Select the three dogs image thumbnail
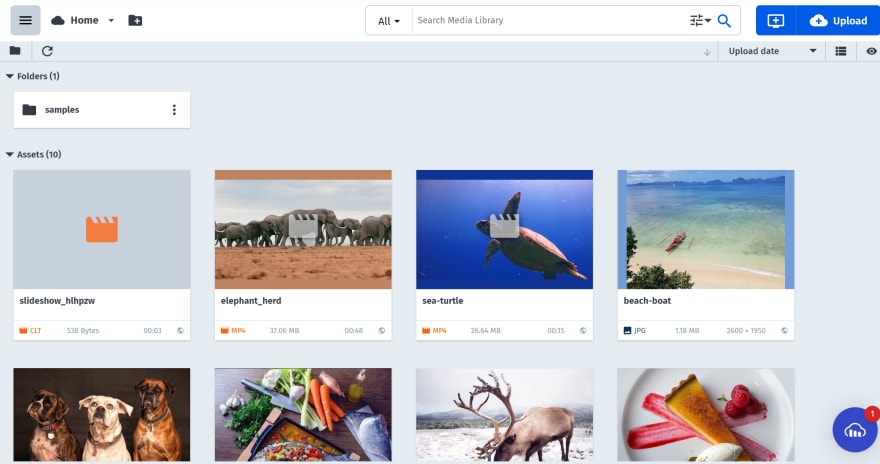Viewport: 880px width, 464px height. tap(102, 415)
